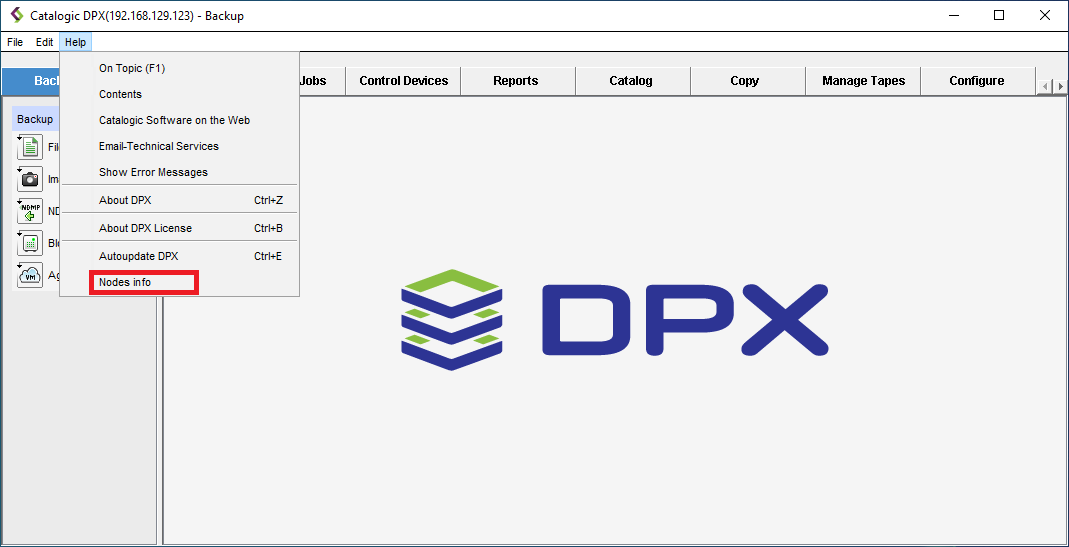Click the Image backup camera icon
1069x547 pixels.
point(30,180)
